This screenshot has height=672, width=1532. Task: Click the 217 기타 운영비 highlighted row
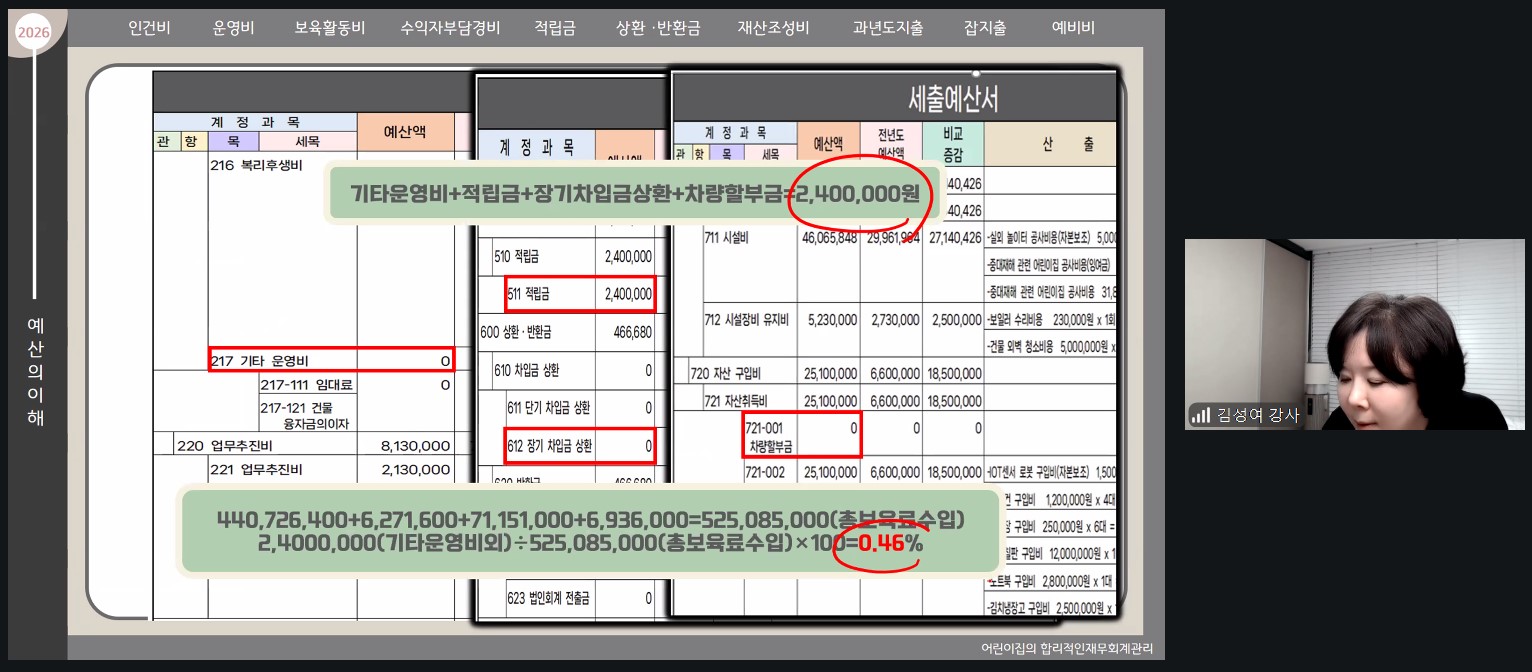click(331, 359)
